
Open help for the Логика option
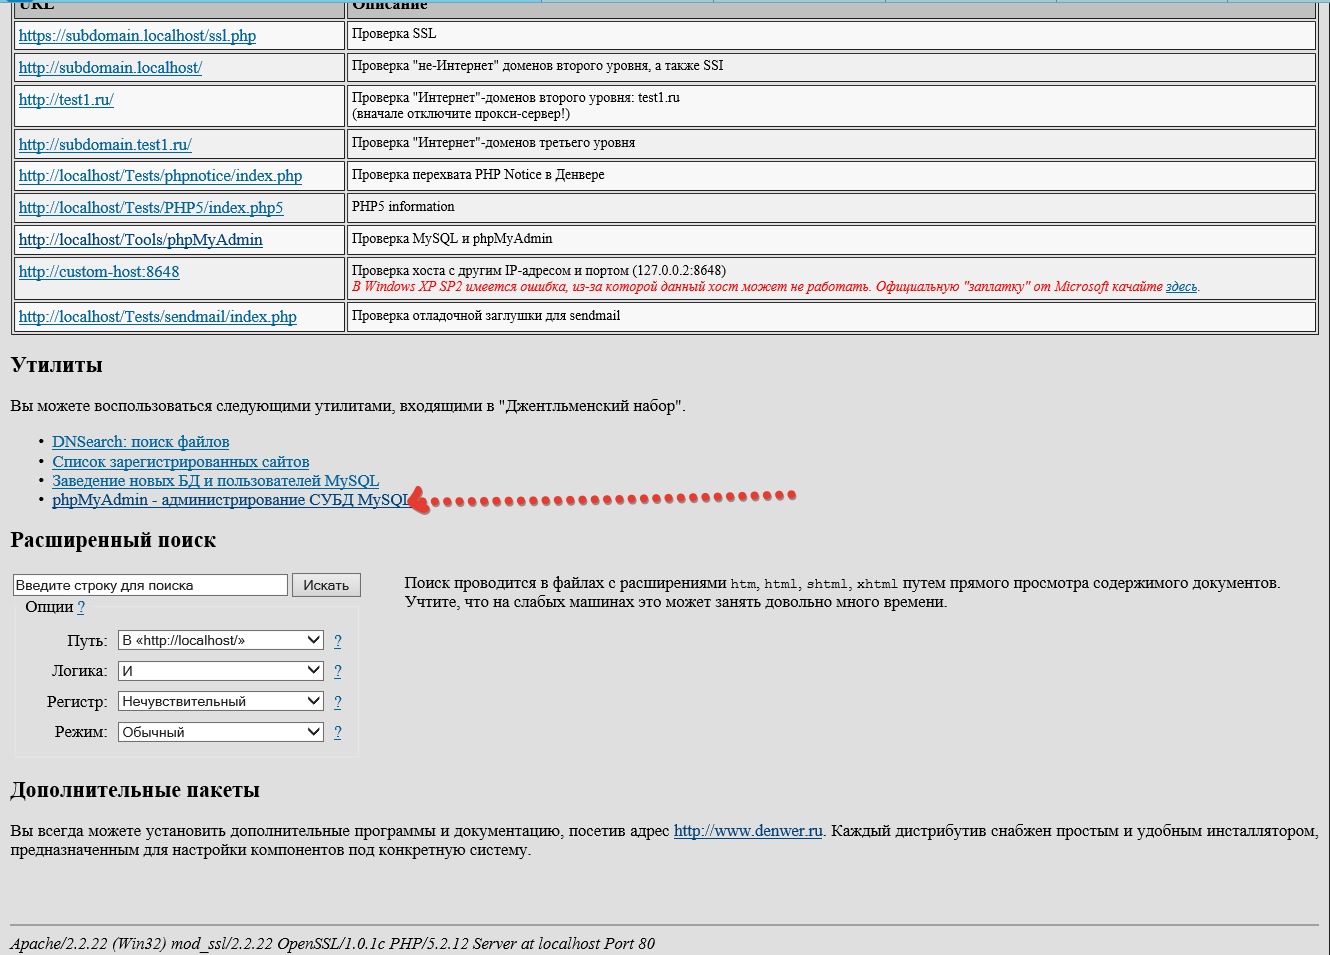pyautogui.click(x=338, y=671)
